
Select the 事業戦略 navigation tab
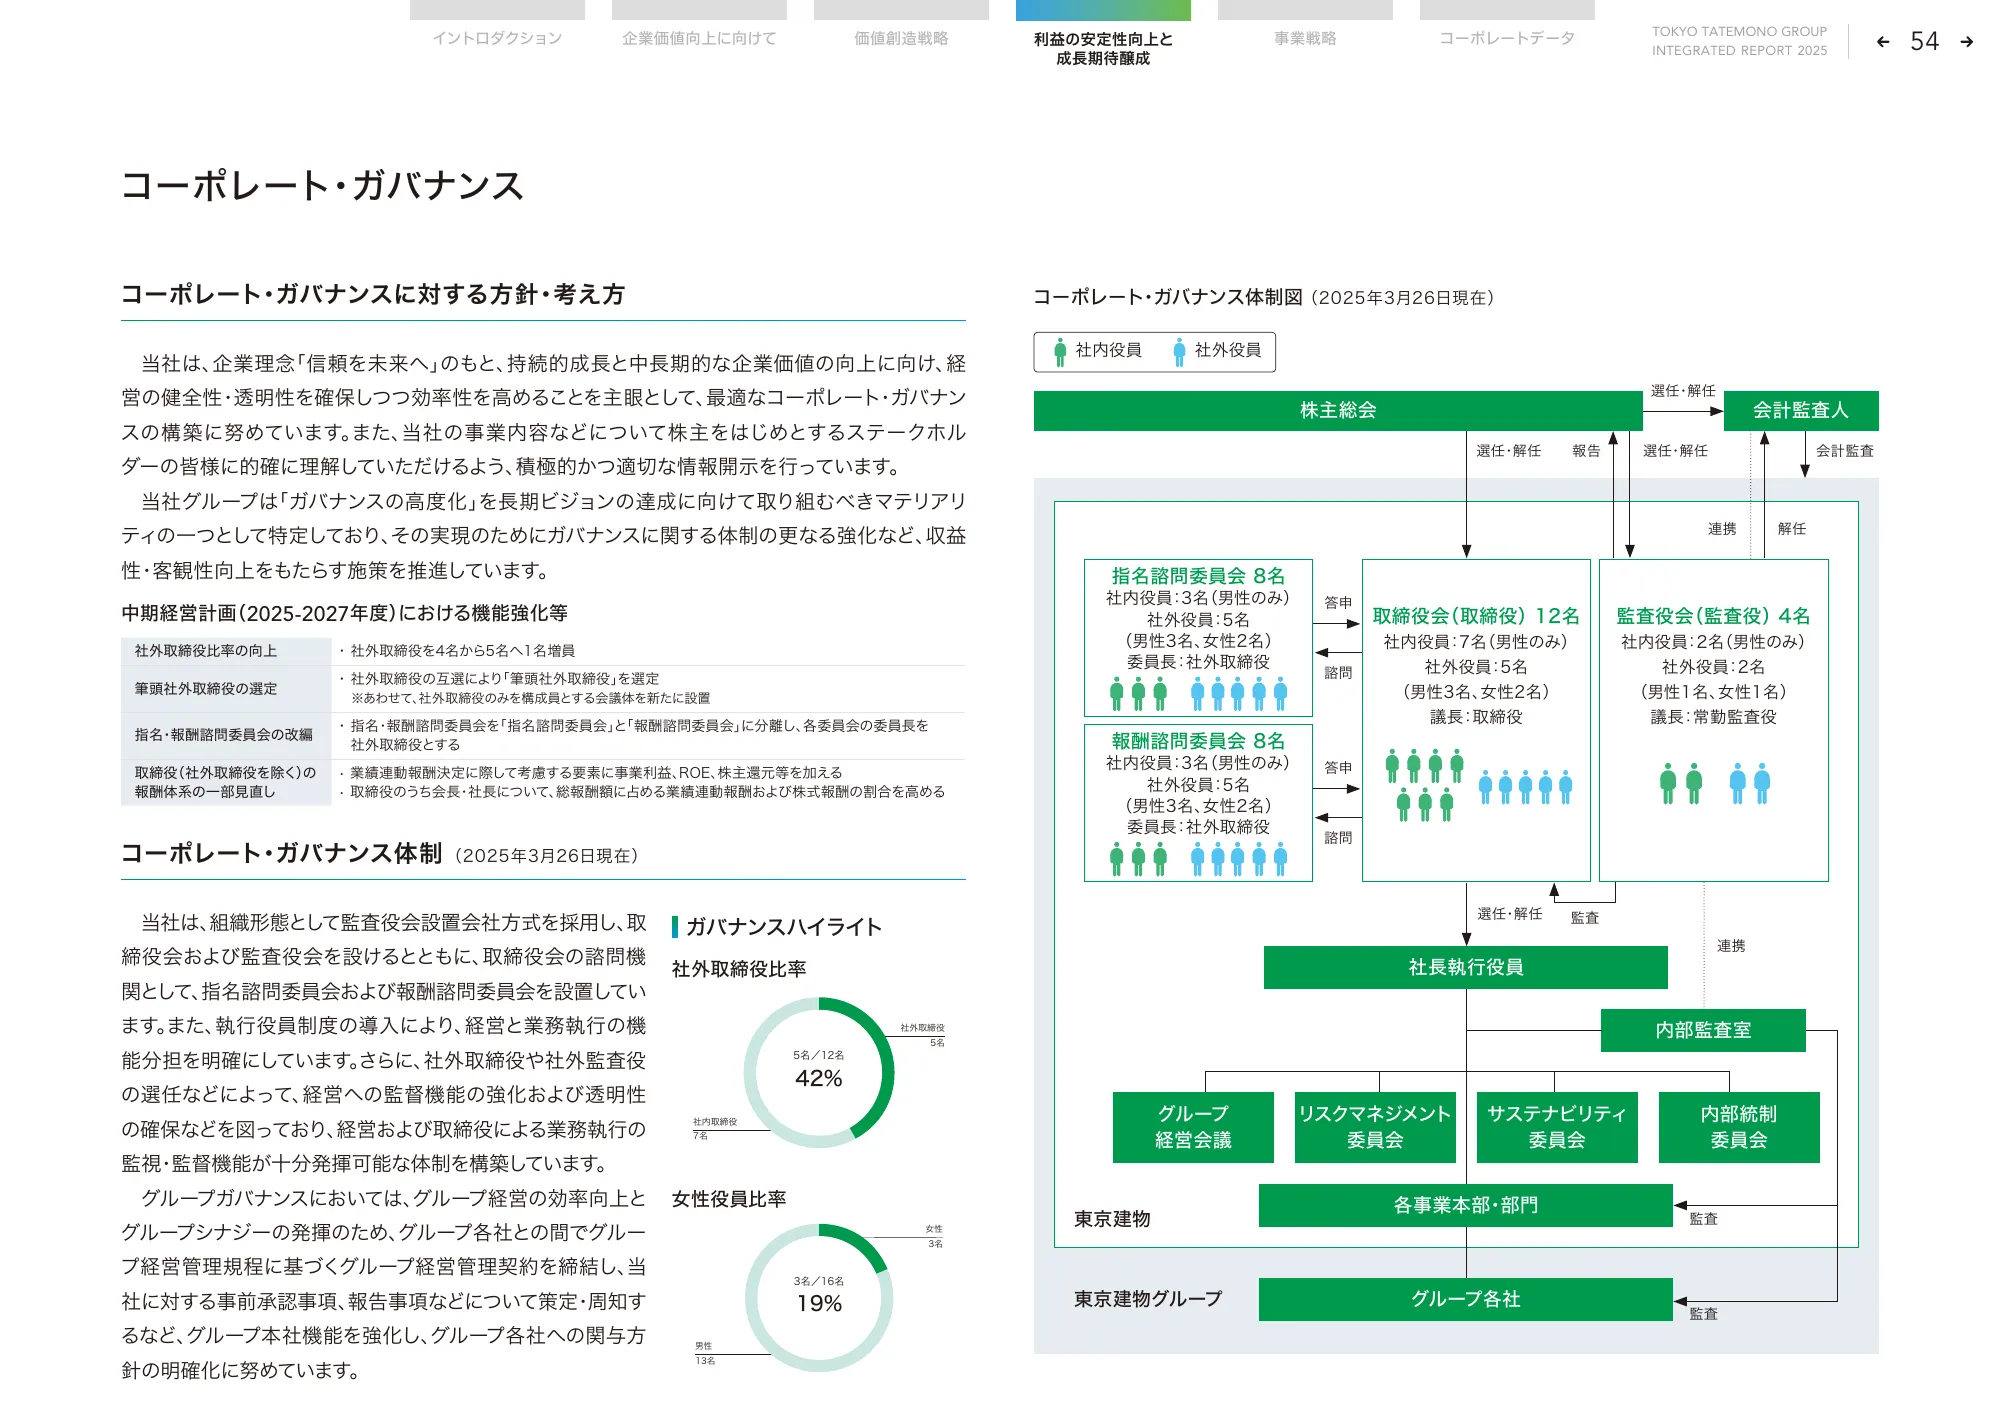(x=1305, y=38)
